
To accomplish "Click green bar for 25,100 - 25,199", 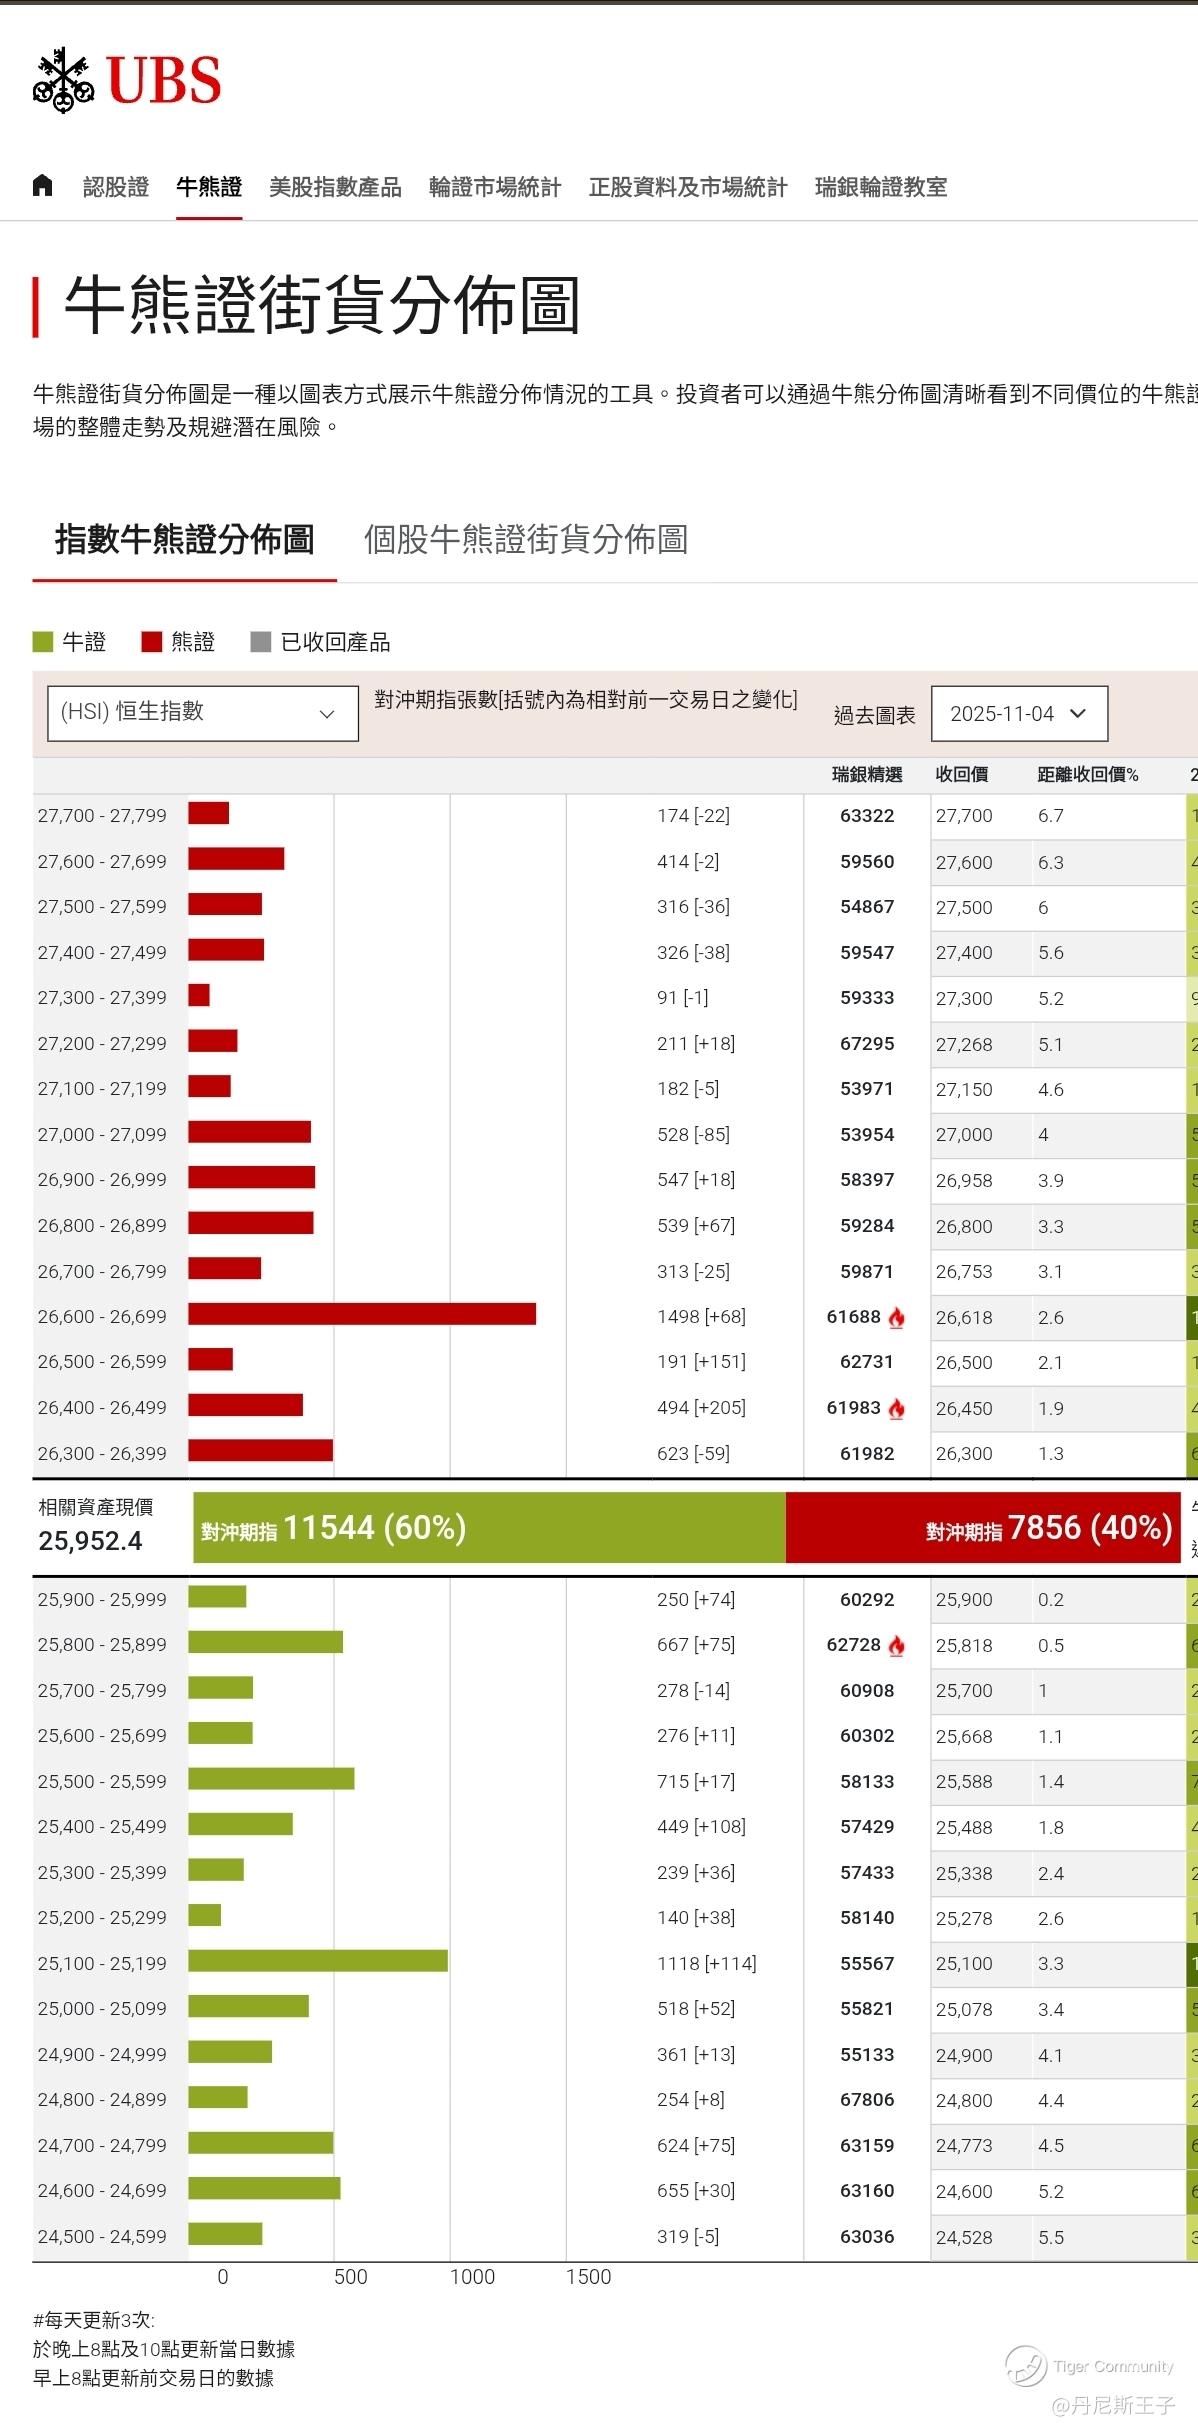I will point(318,1961).
